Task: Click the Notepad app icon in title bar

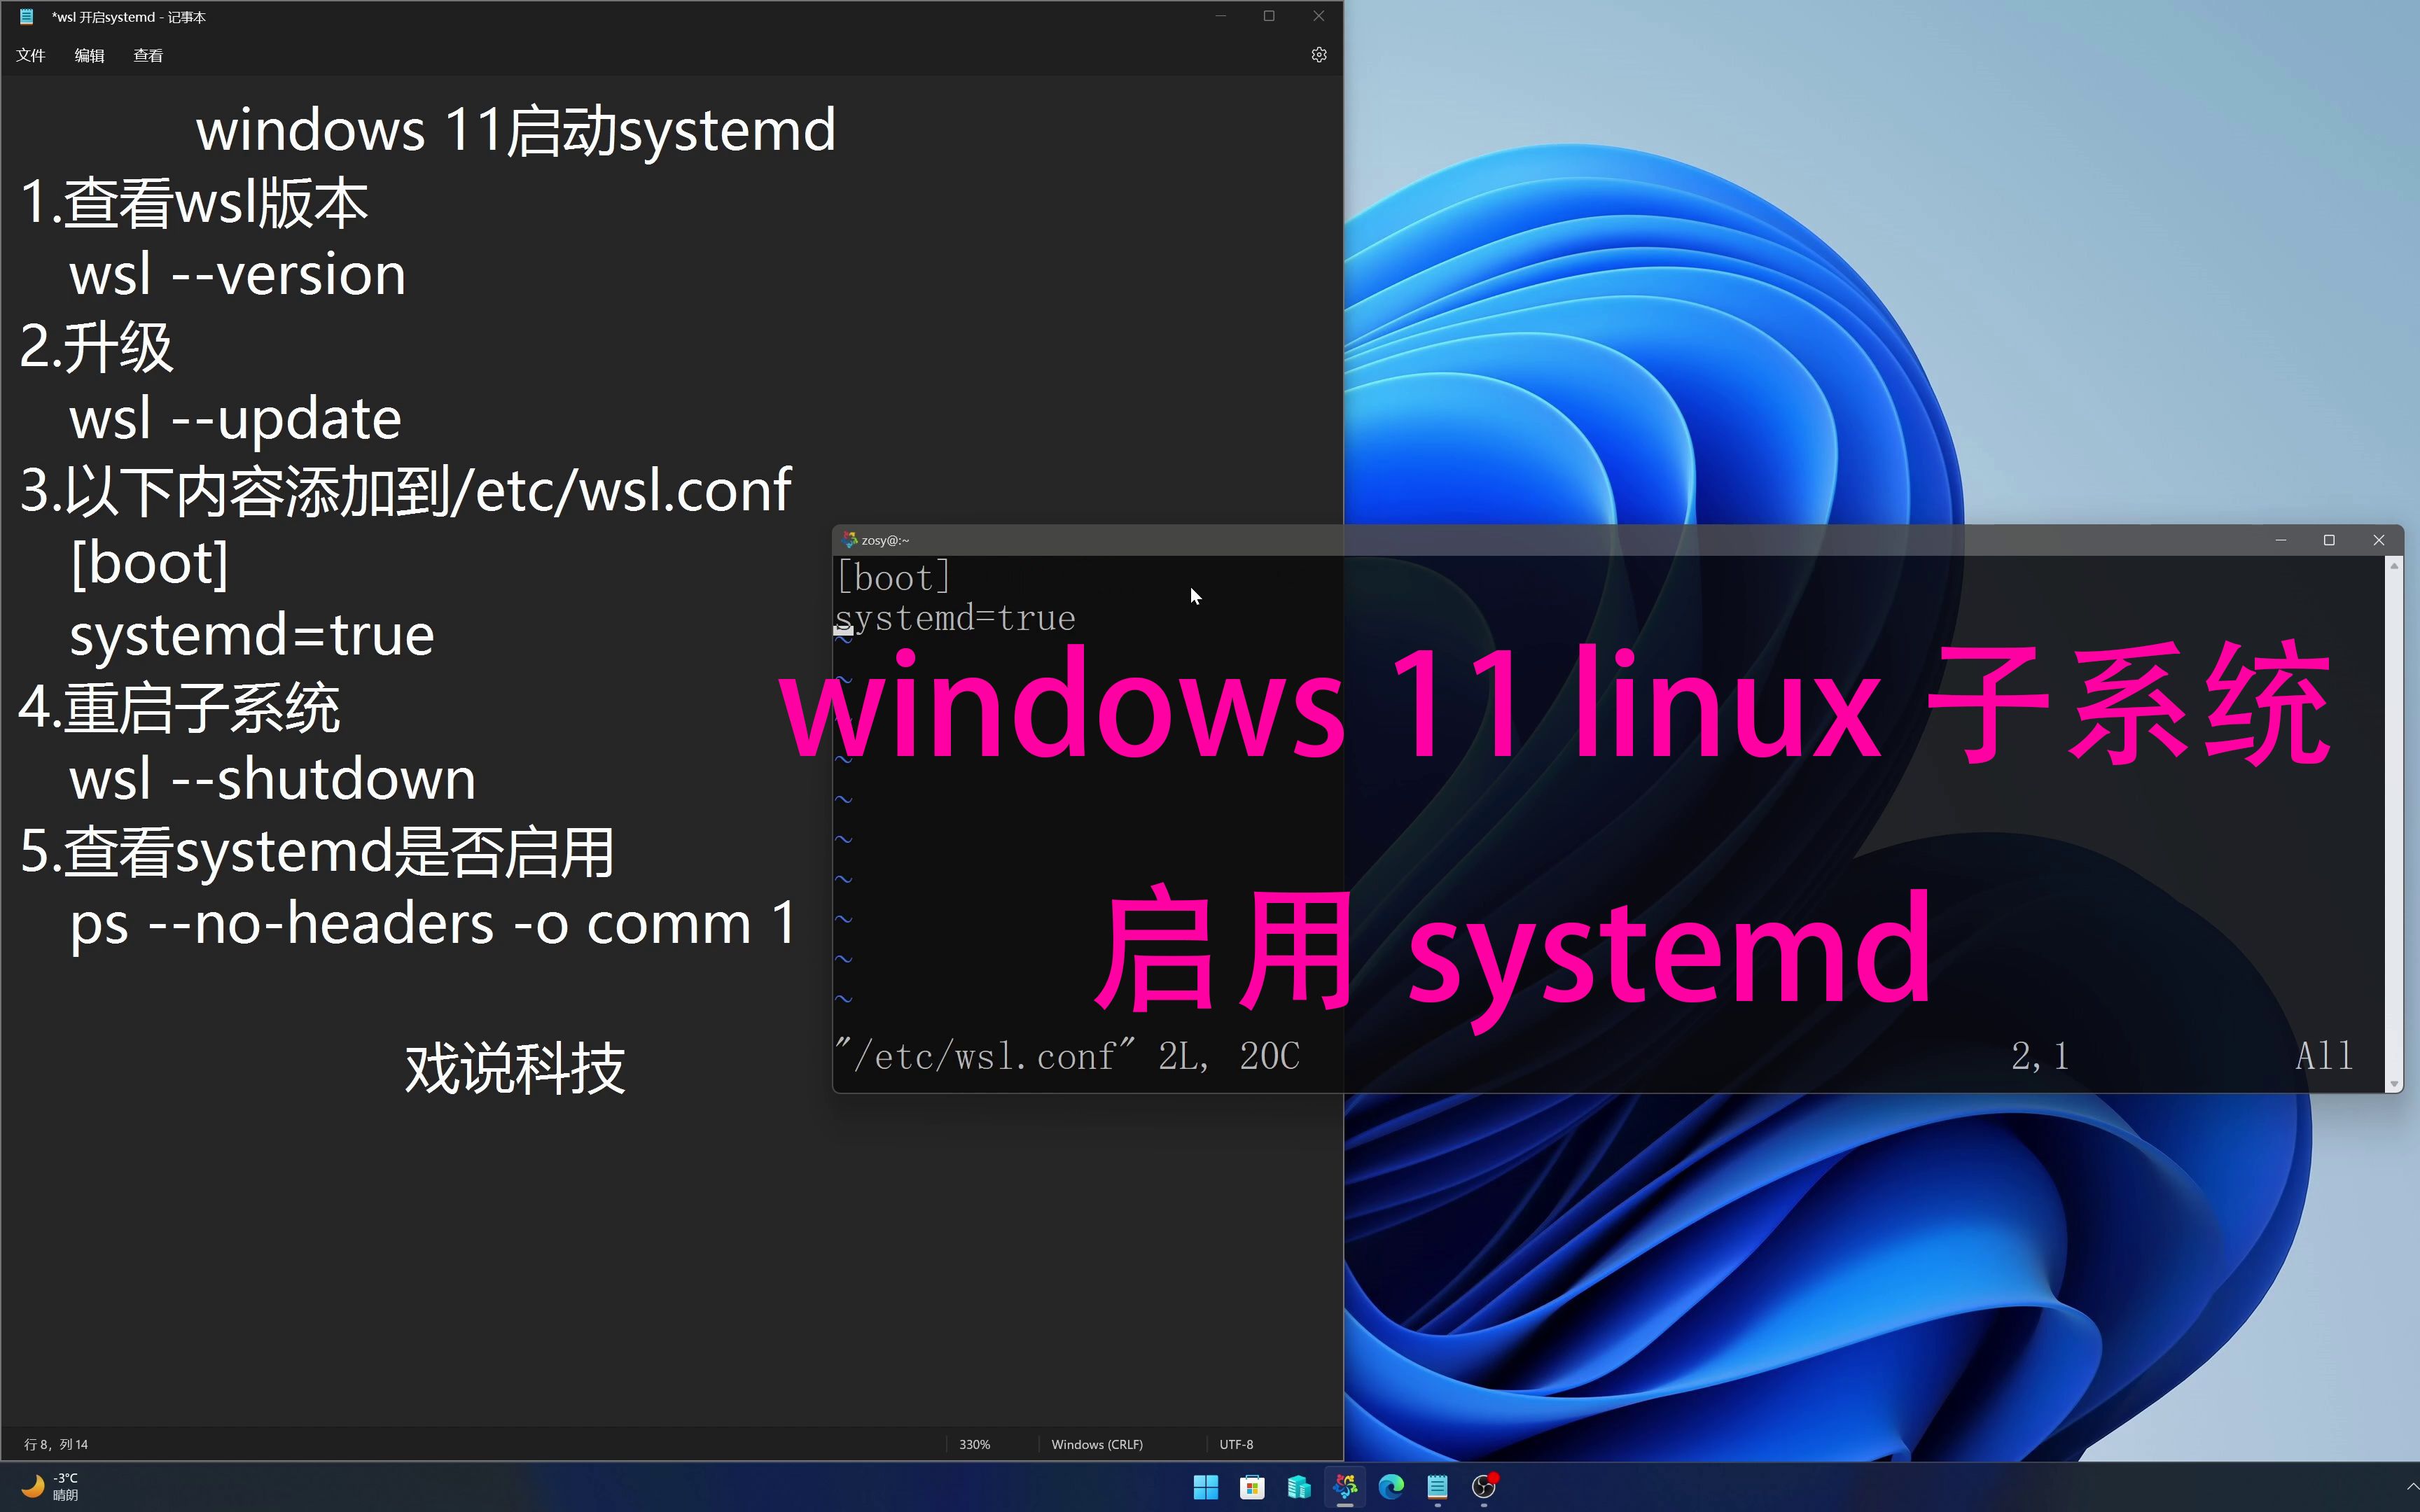Action: point(27,16)
